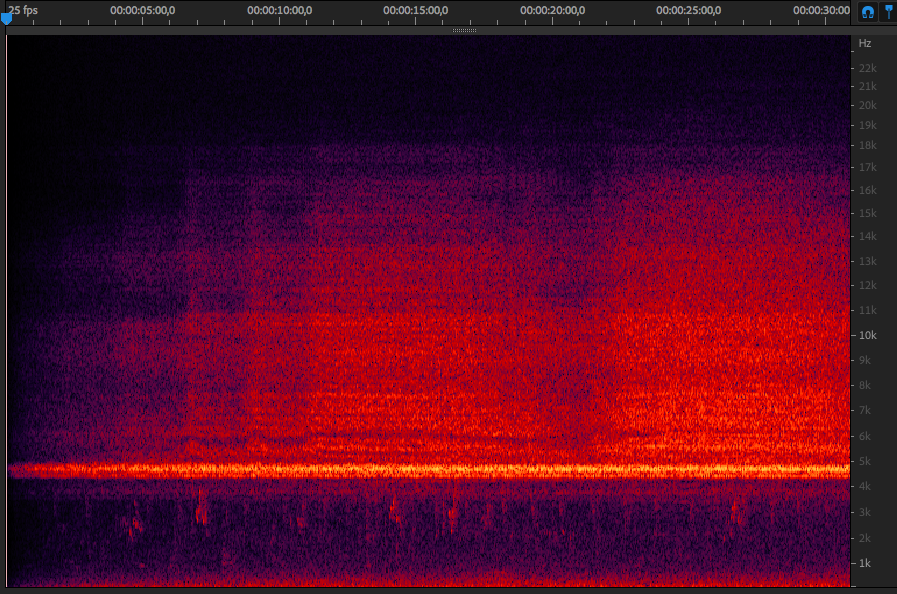Seek to 00:00:25:00,0 on the time ruler
Screen dimensions: 897x594
[689, 10]
